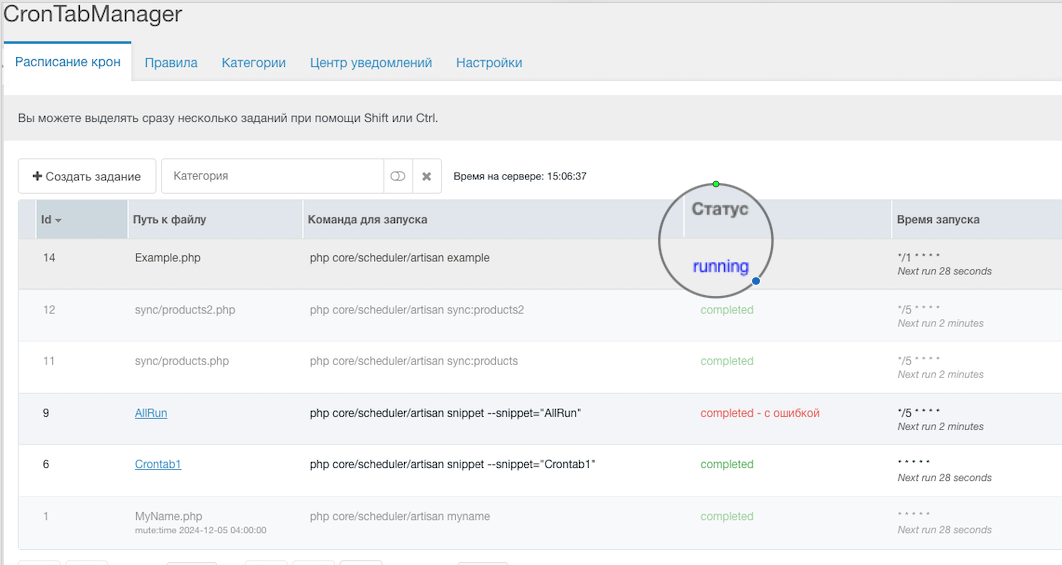
Task: Select the command ending in sync:products
Action: (x=414, y=361)
